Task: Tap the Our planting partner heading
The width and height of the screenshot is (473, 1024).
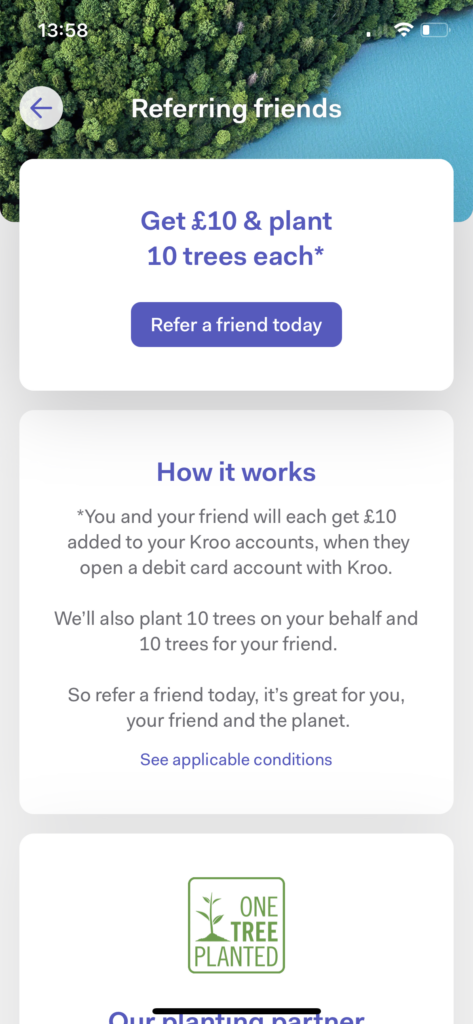Action: [236, 1017]
